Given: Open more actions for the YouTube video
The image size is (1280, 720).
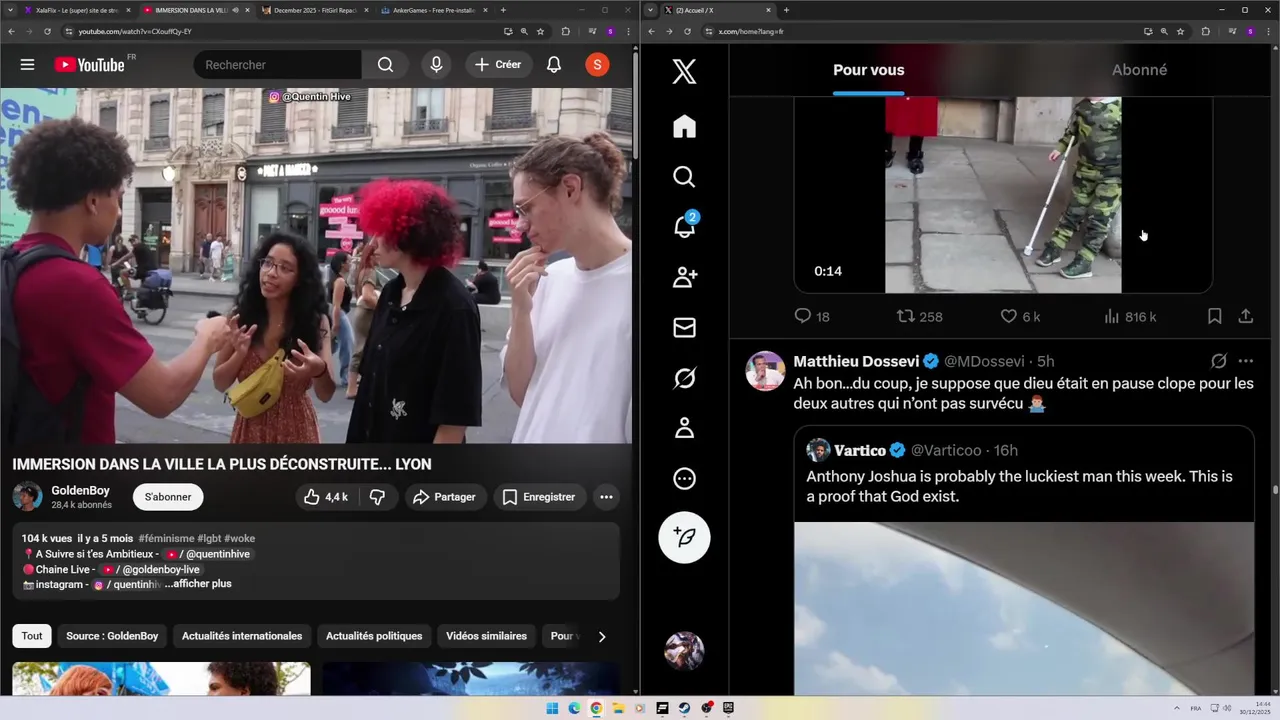Looking at the screenshot, I should [x=606, y=497].
